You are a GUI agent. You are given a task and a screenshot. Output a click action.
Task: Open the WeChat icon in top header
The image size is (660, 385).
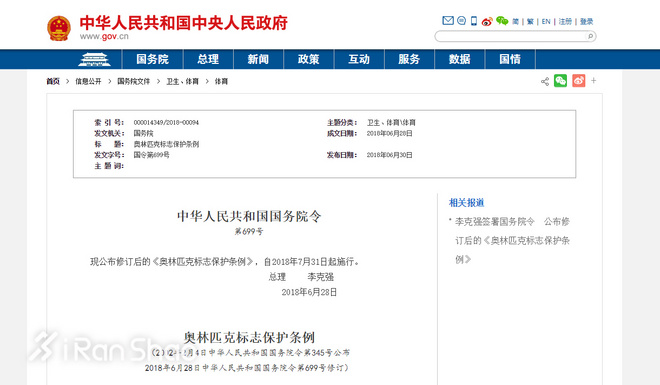pos(502,21)
